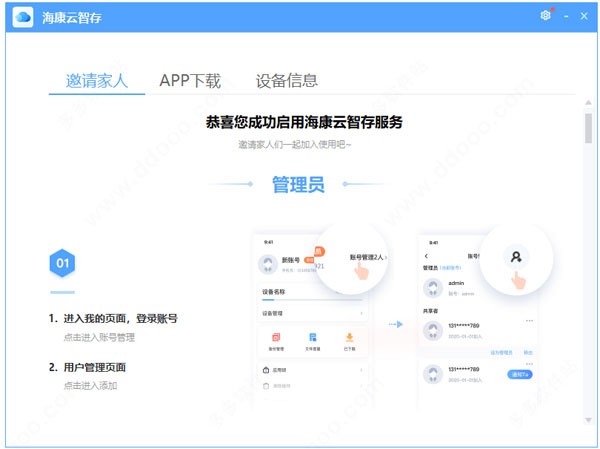600x449 pixels.
Task: Click the 邀请家人们一起加入使用吧 subtitle
Action: (x=294, y=144)
